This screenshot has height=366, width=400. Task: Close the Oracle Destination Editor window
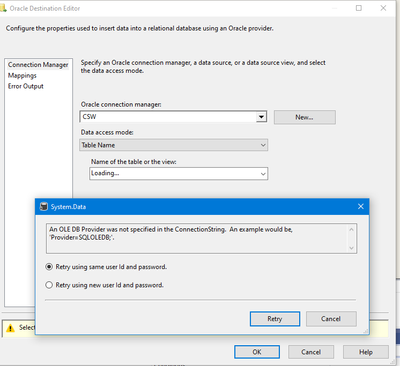point(383,8)
